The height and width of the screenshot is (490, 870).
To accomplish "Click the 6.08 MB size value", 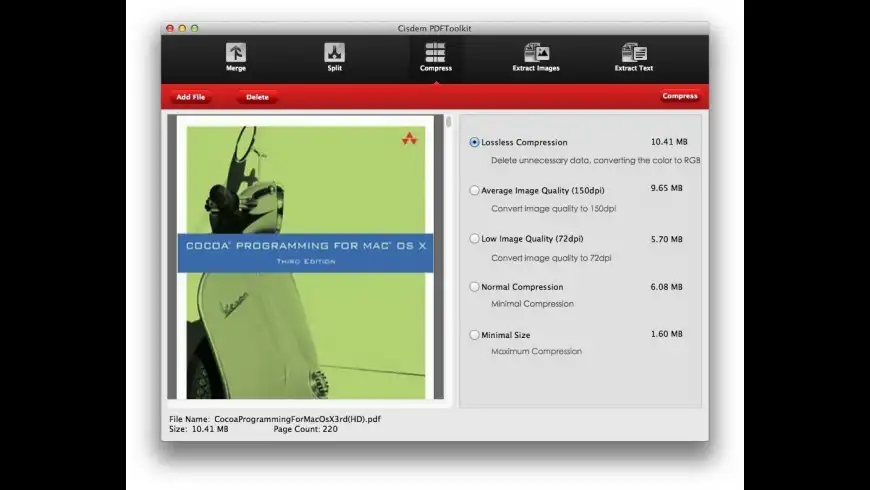I will click(666, 287).
